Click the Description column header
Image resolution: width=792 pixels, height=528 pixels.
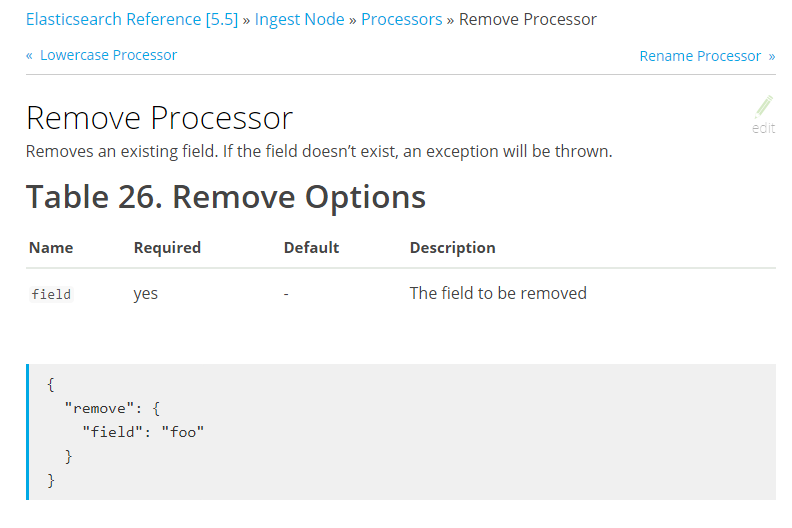coord(452,247)
